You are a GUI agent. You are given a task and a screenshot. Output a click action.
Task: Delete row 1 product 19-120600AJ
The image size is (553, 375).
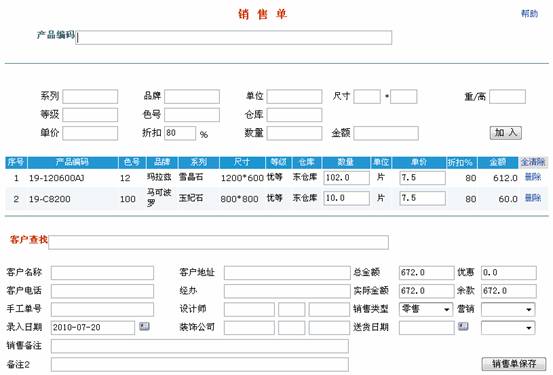(533, 177)
